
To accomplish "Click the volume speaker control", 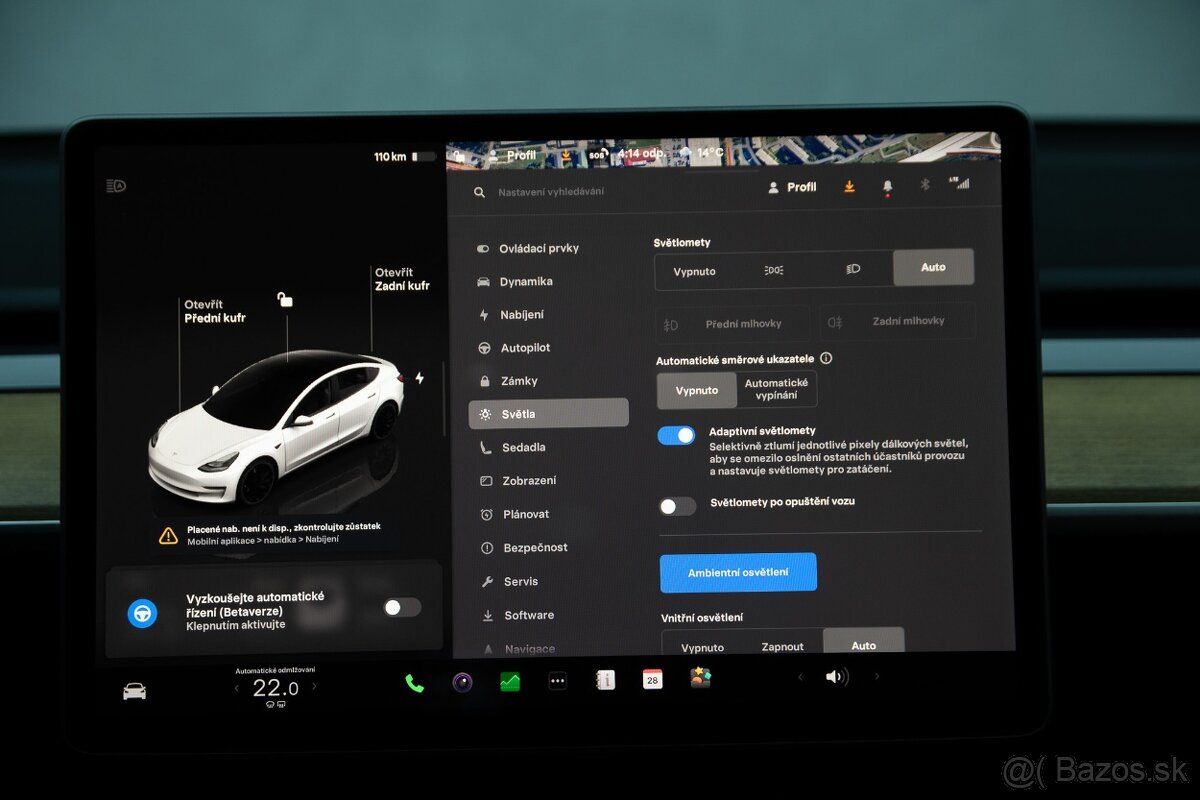I will (x=838, y=677).
